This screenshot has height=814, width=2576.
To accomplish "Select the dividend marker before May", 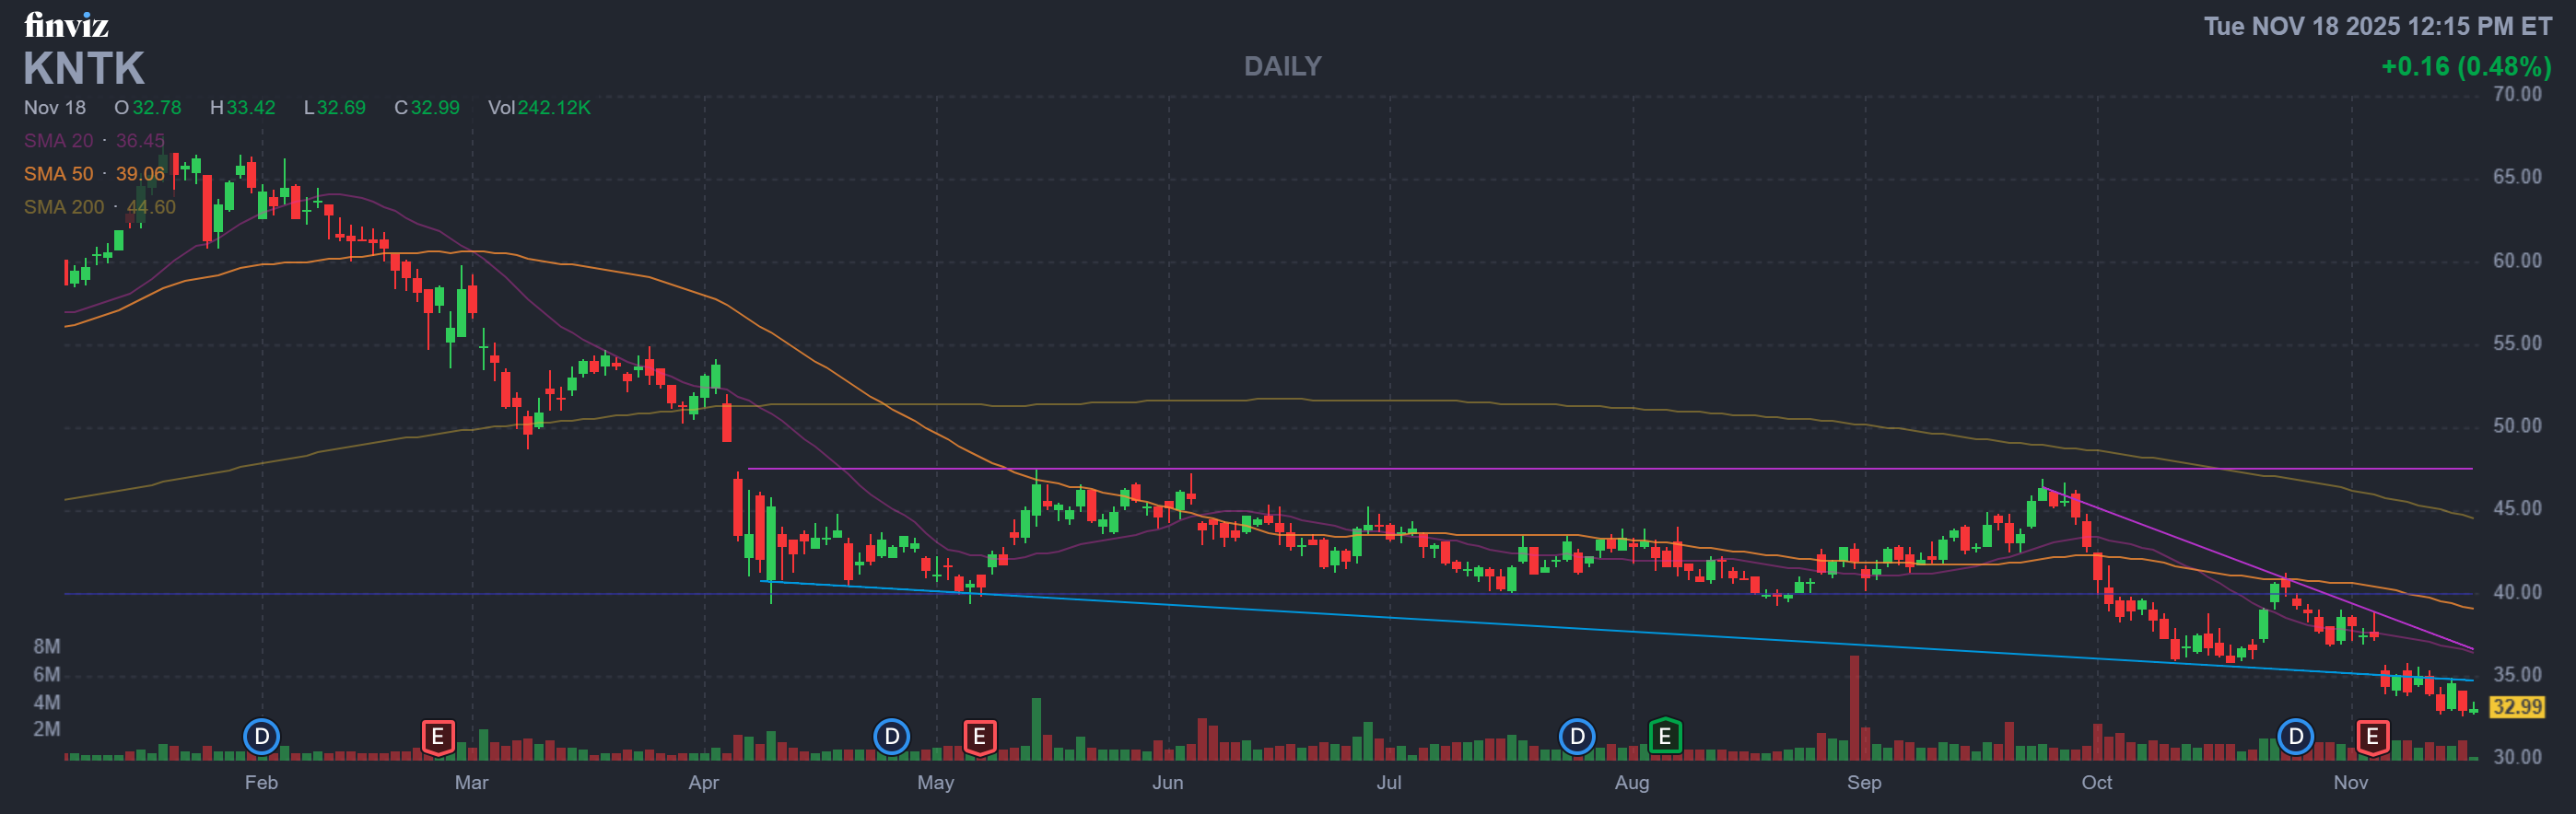I will point(891,737).
